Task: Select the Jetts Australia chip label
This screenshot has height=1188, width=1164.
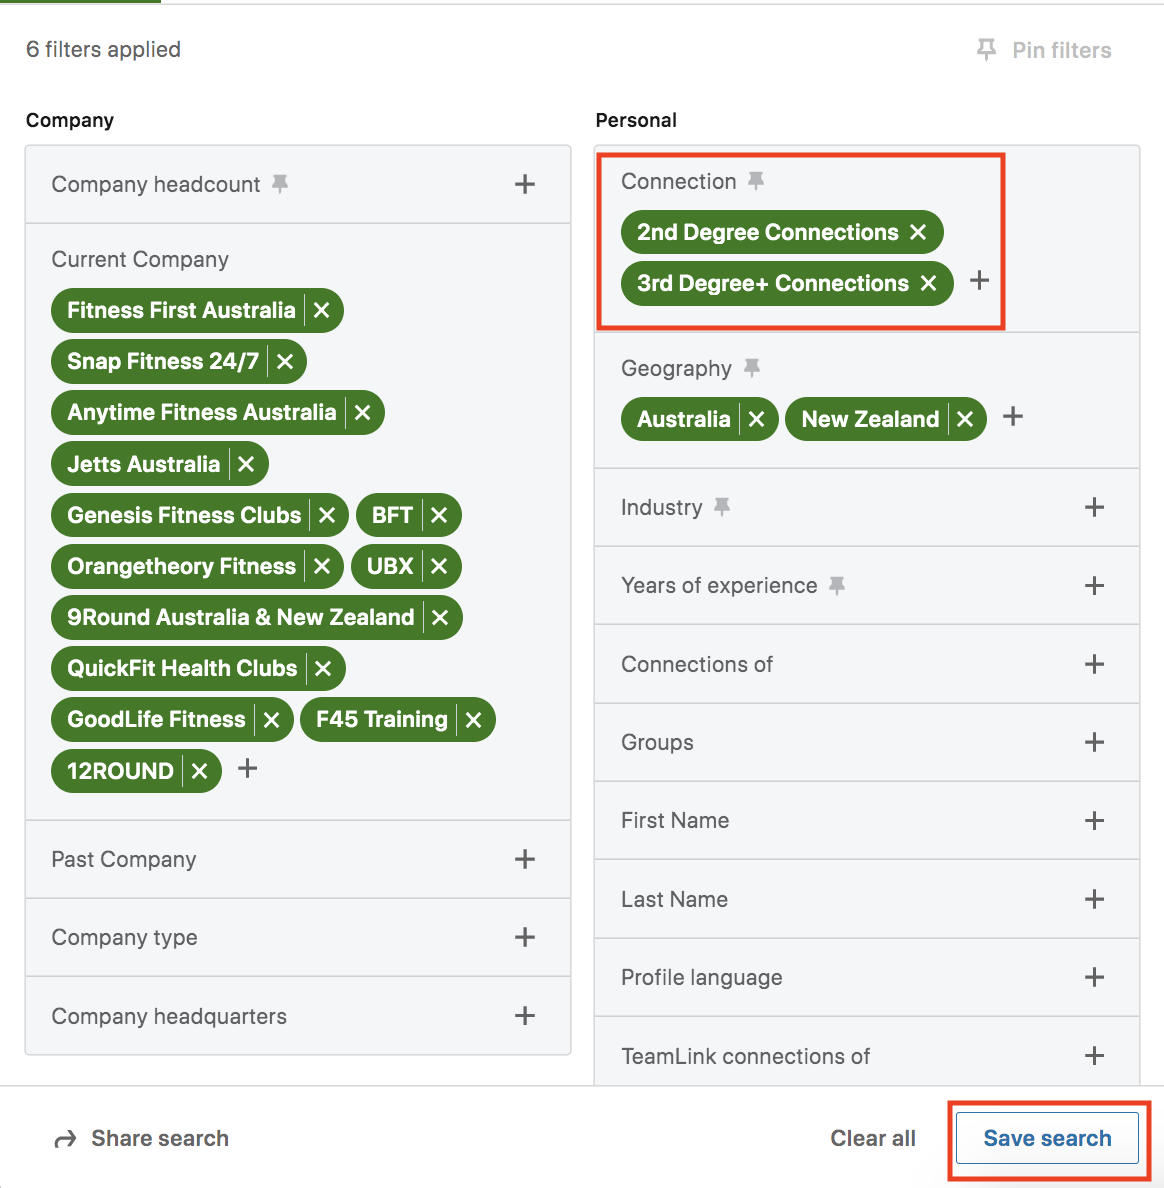Action: point(143,464)
